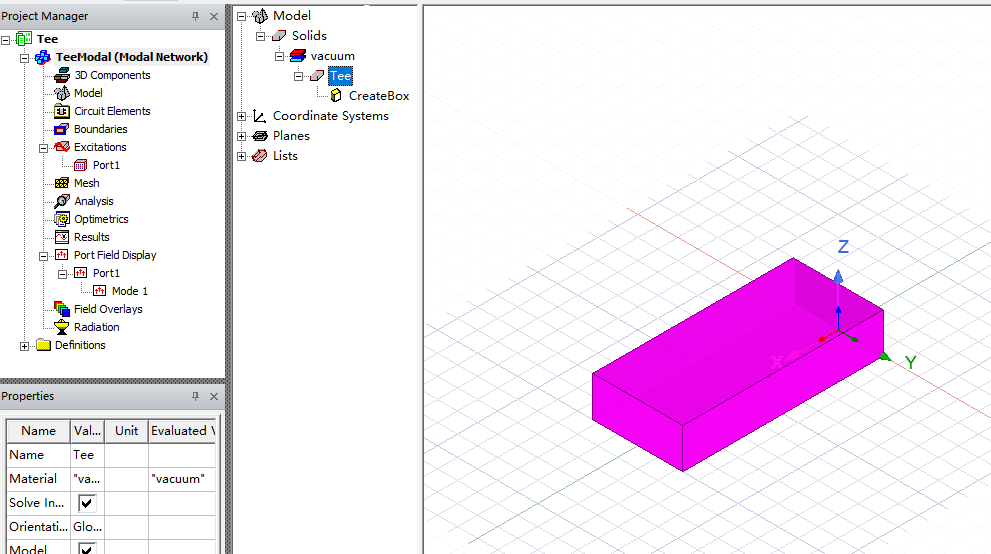
Task: Click the Evaluated Value column header
Action: [183, 431]
